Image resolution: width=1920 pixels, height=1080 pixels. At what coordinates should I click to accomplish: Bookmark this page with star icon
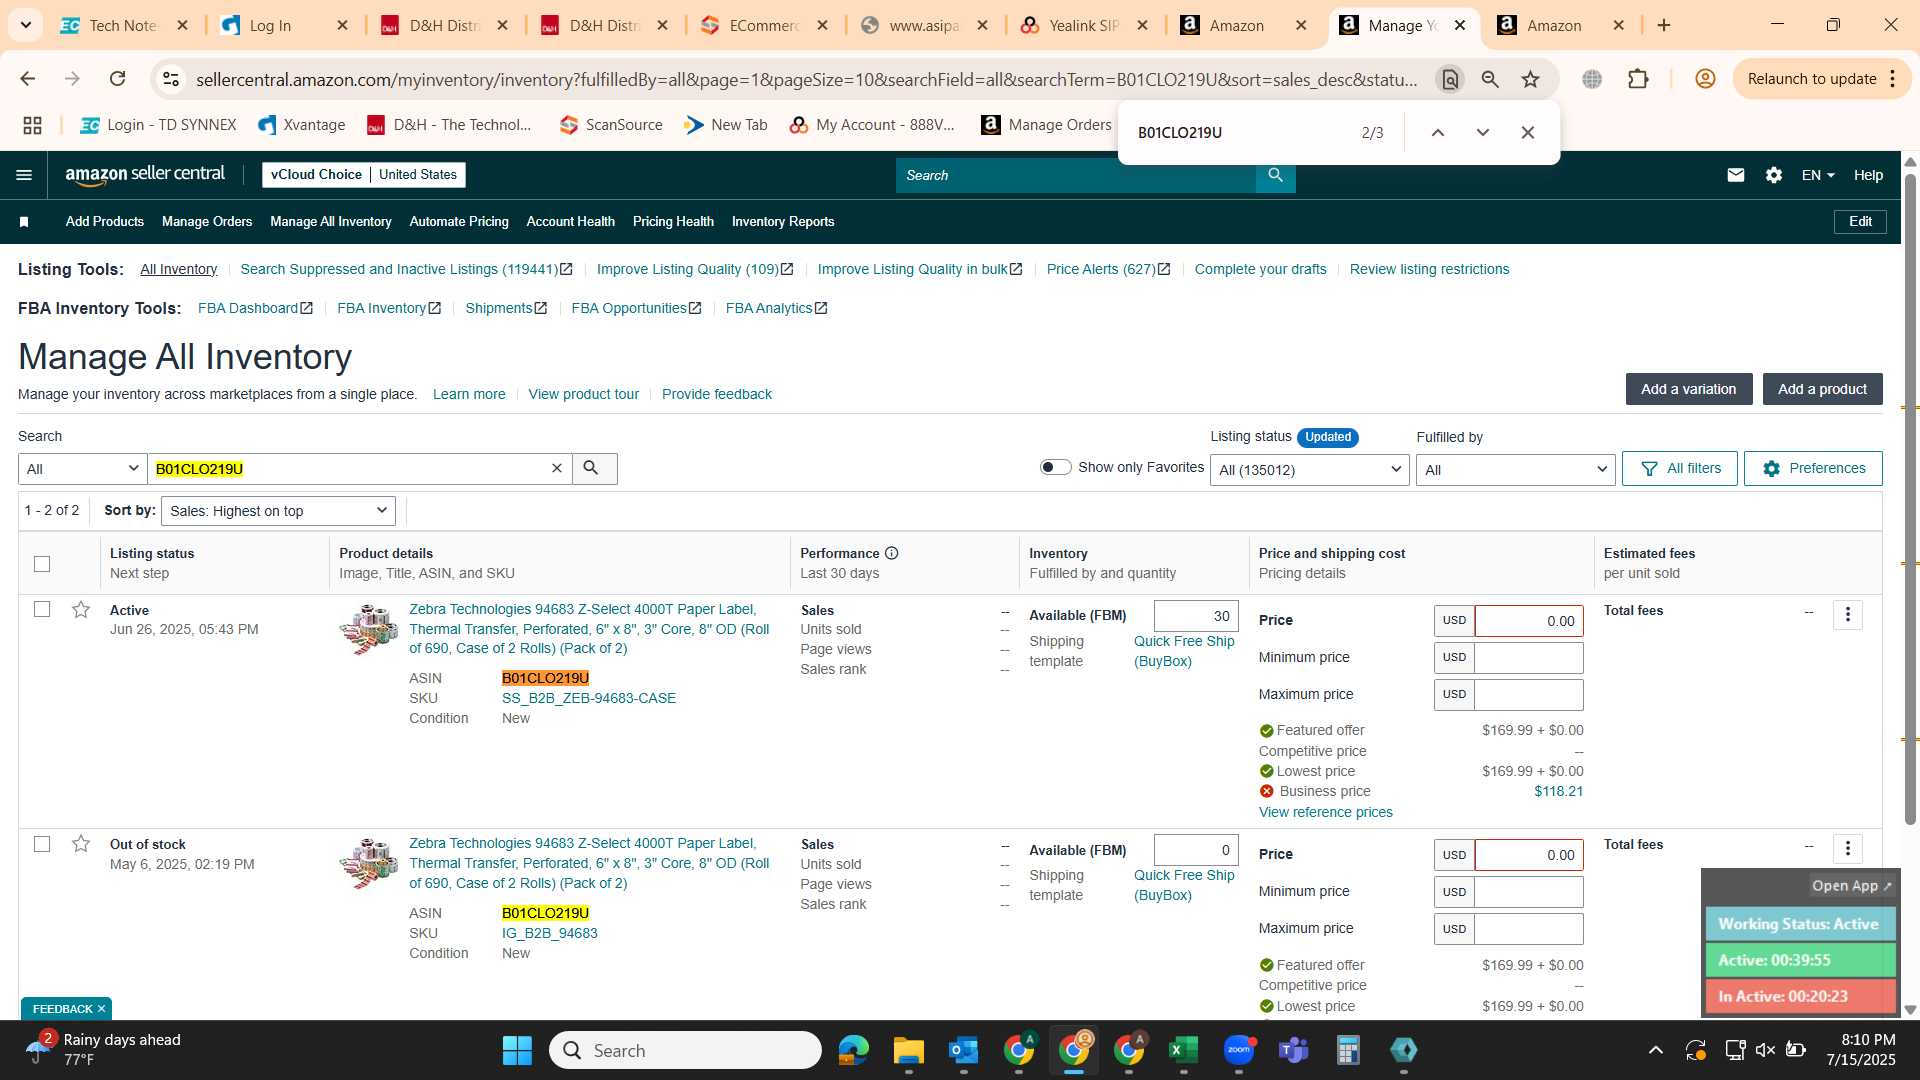pos(1530,79)
